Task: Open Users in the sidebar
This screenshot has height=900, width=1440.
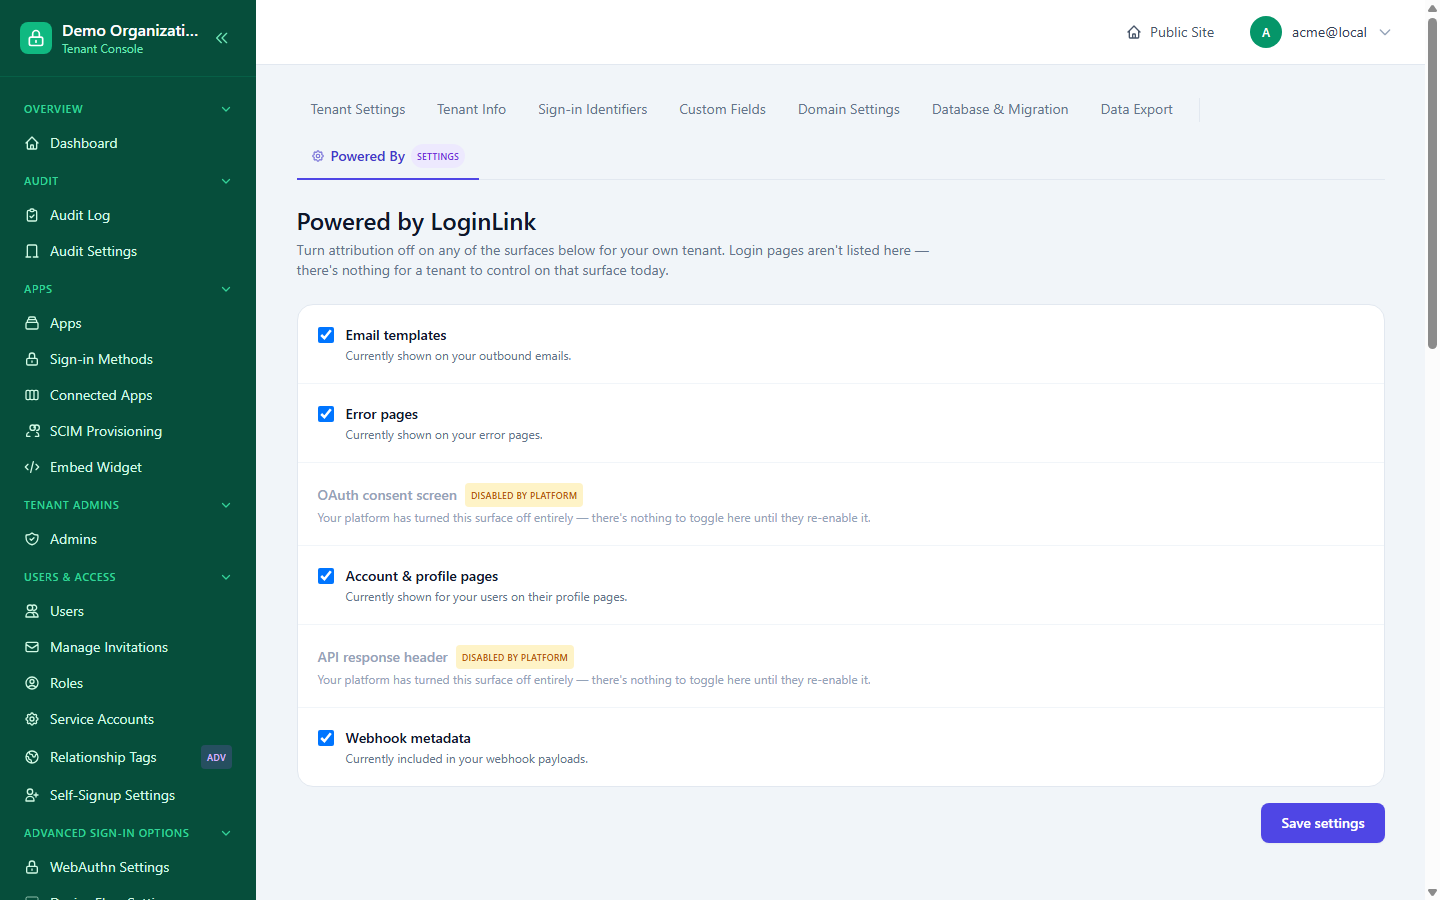Action: pos(128,611)
